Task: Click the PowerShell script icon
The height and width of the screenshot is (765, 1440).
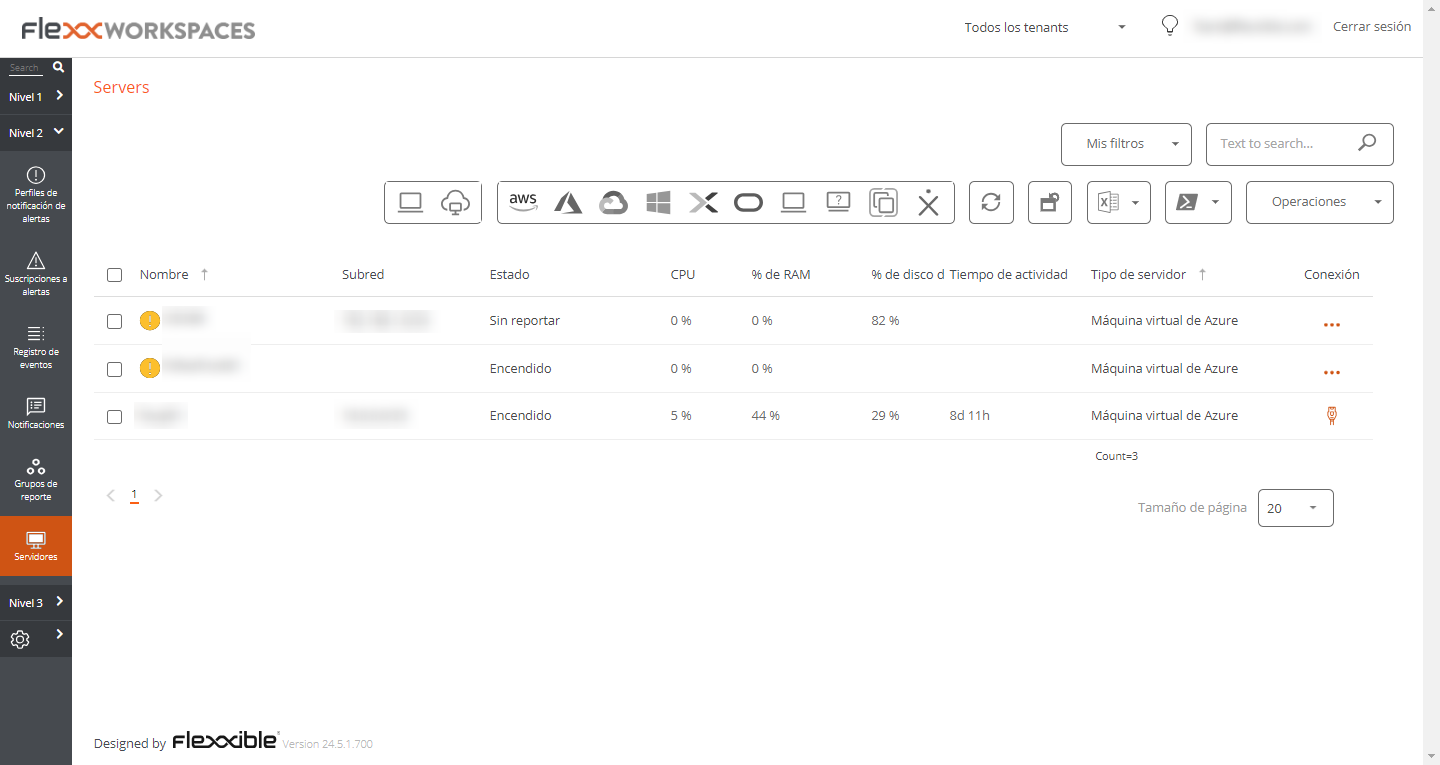Action: pyautogui.click(x=1186, y=202)
